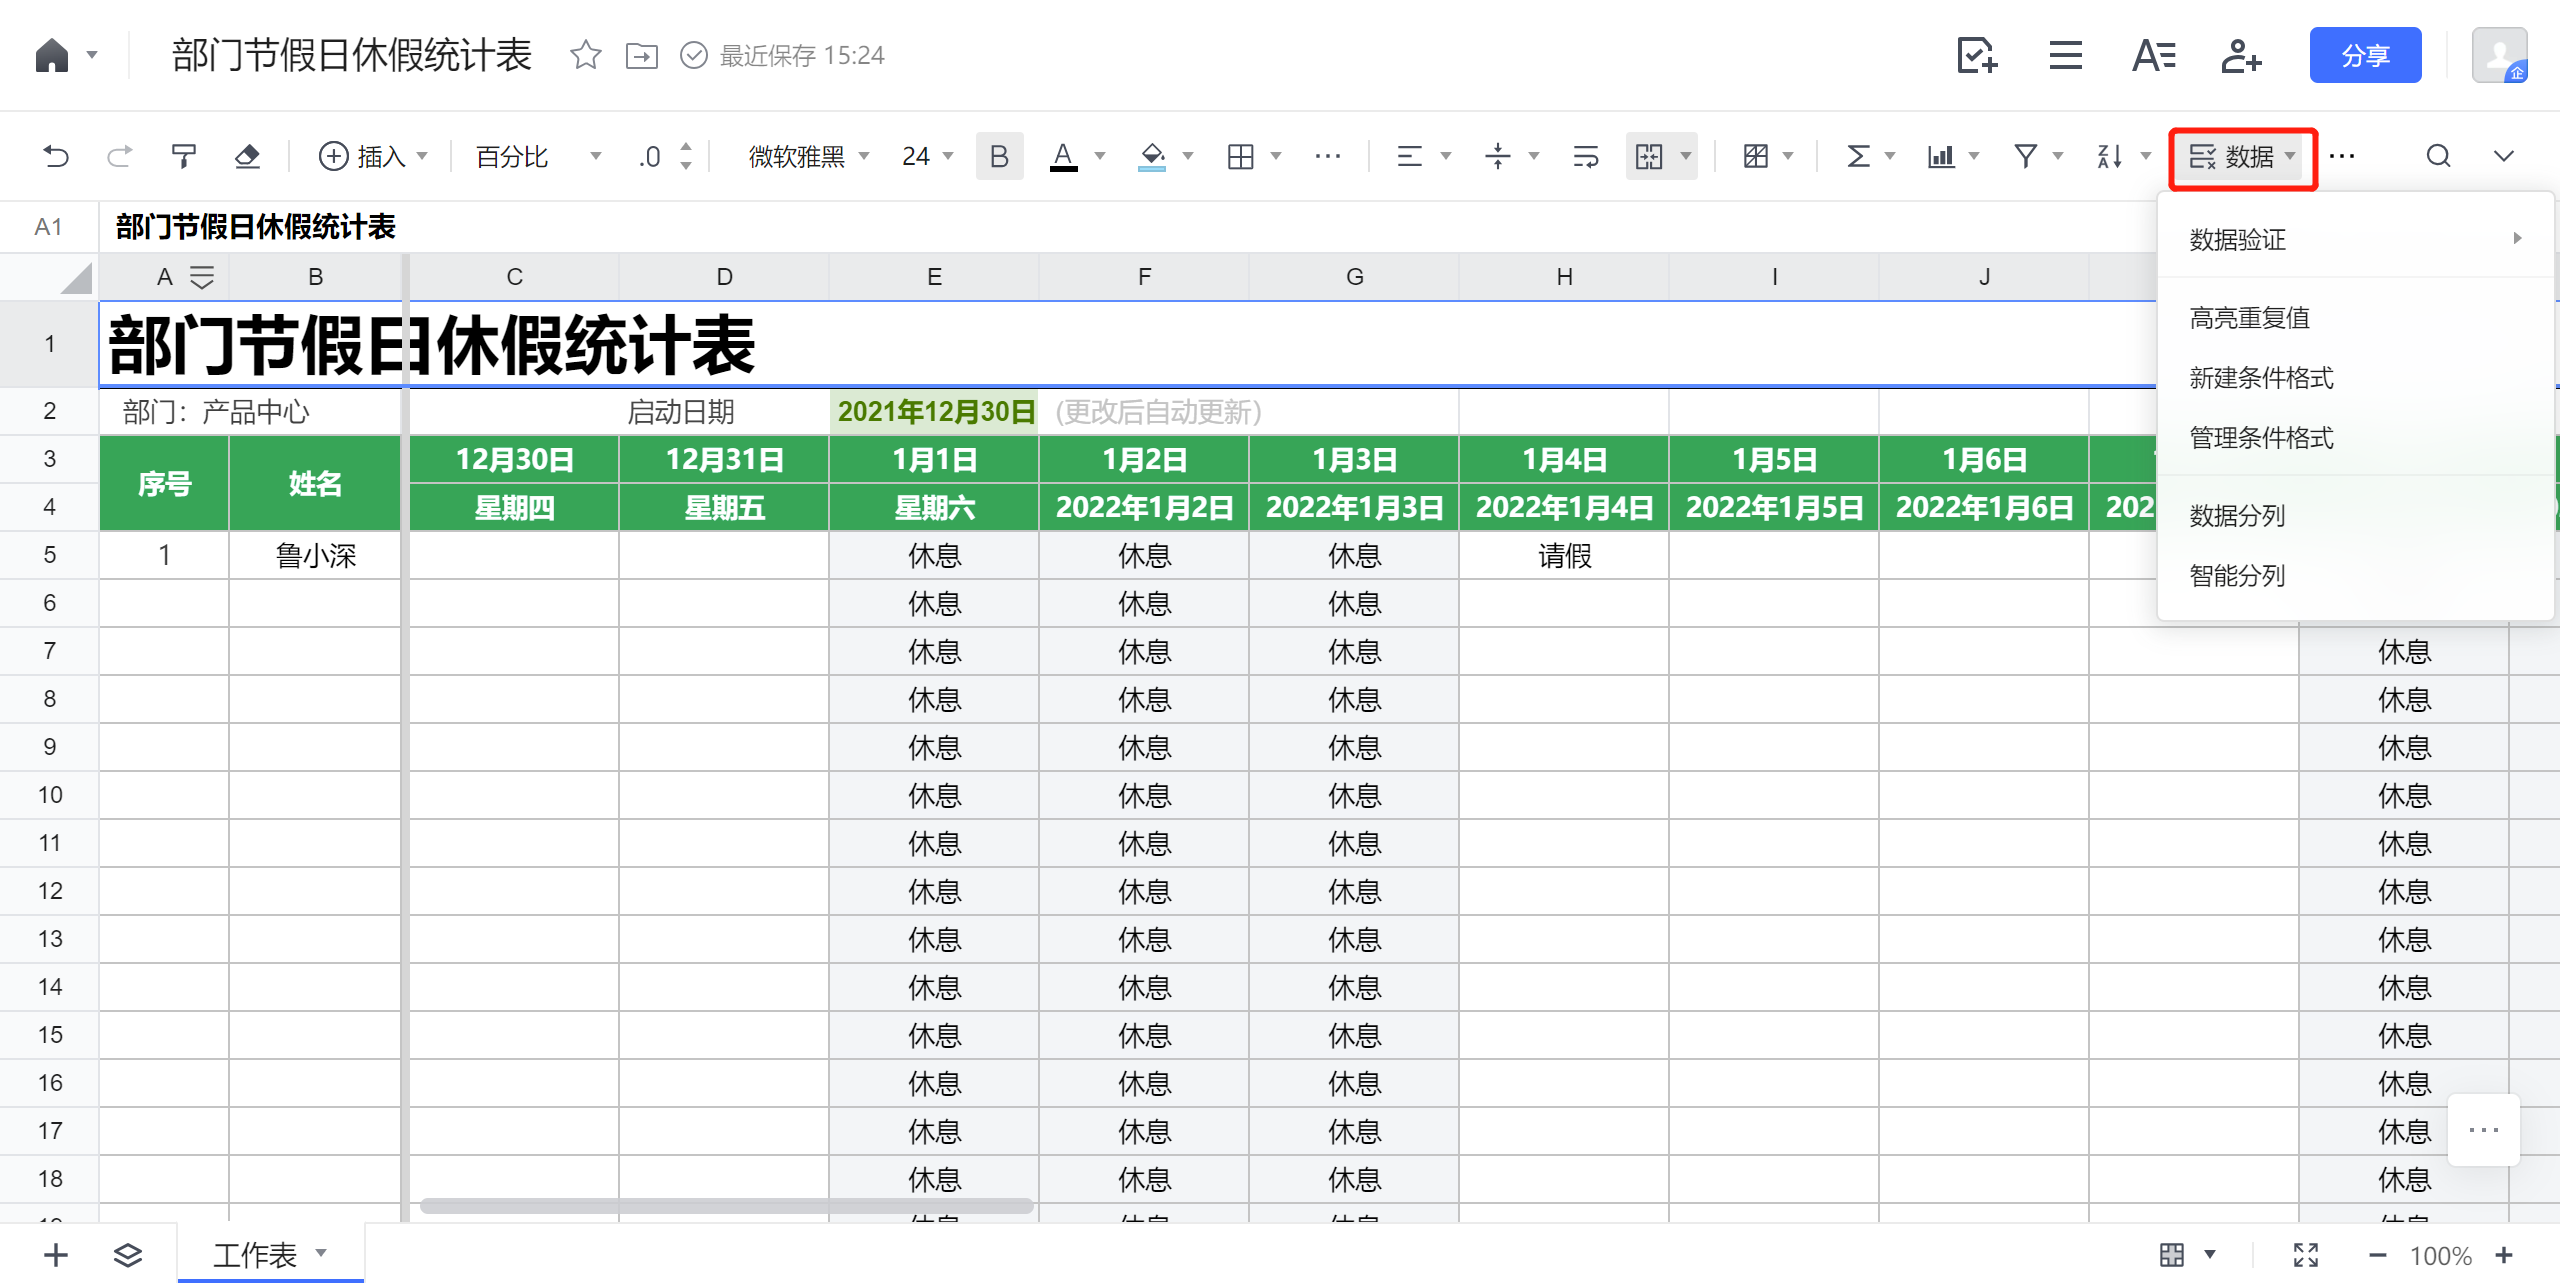Choose 数据分列 menu entry
2560x1286 pixels.
pyautogui.click(x=2237, y=516)
